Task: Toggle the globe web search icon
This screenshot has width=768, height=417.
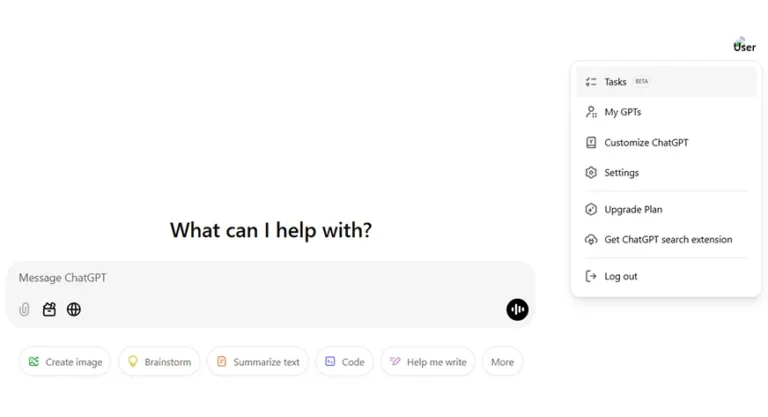Action: coord(74,310)
